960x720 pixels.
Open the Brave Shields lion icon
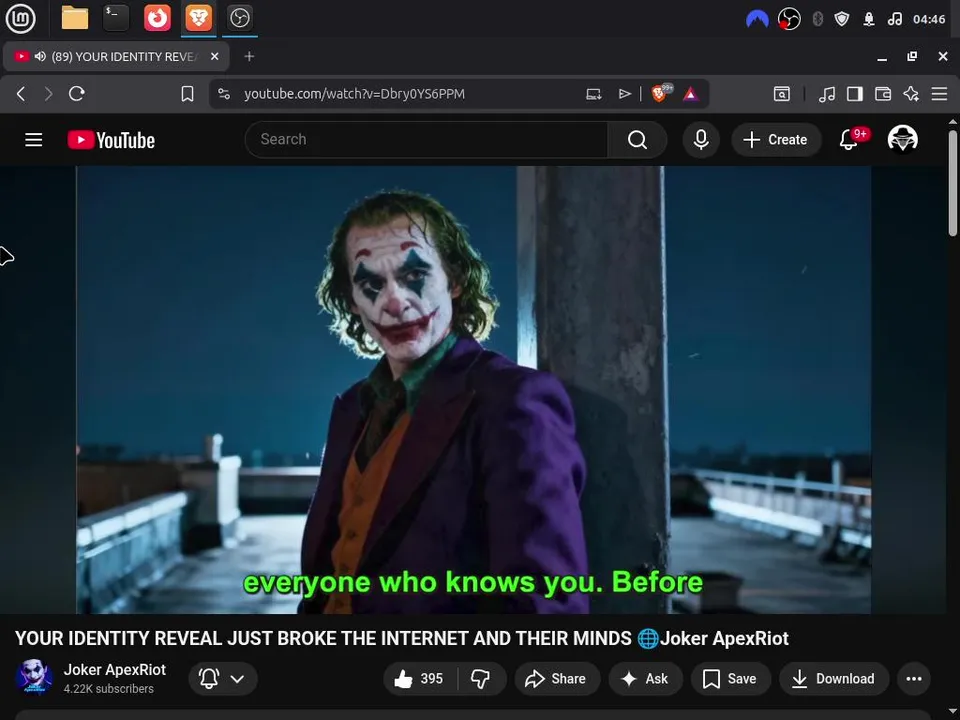660,93
